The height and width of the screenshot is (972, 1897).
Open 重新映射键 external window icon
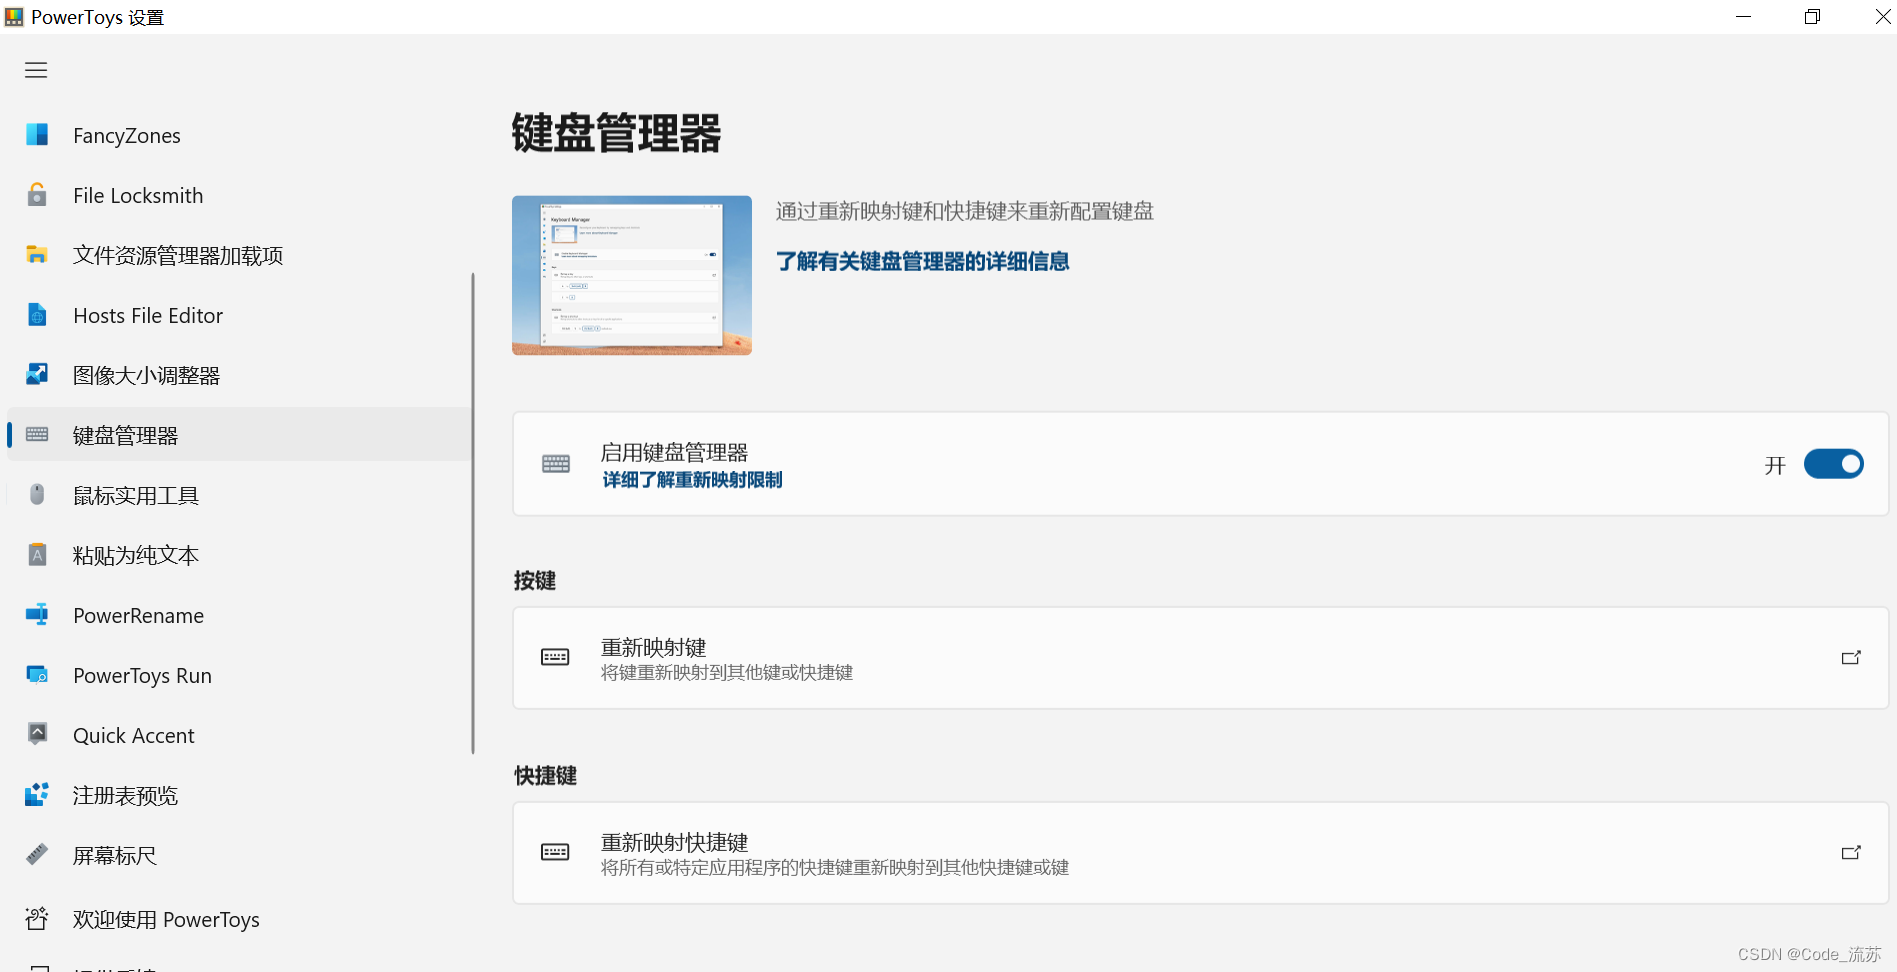tap(1851, 658)
